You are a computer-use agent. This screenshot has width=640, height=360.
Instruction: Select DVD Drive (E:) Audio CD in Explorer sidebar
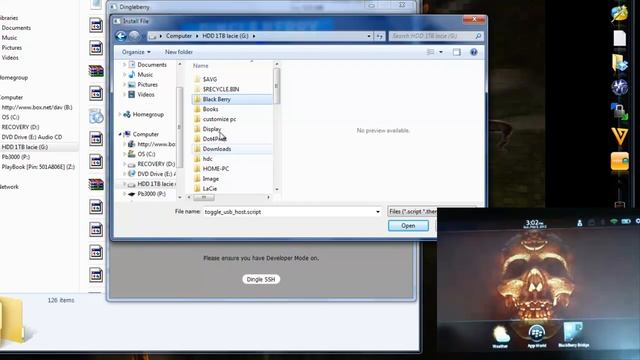click(32, 137)
